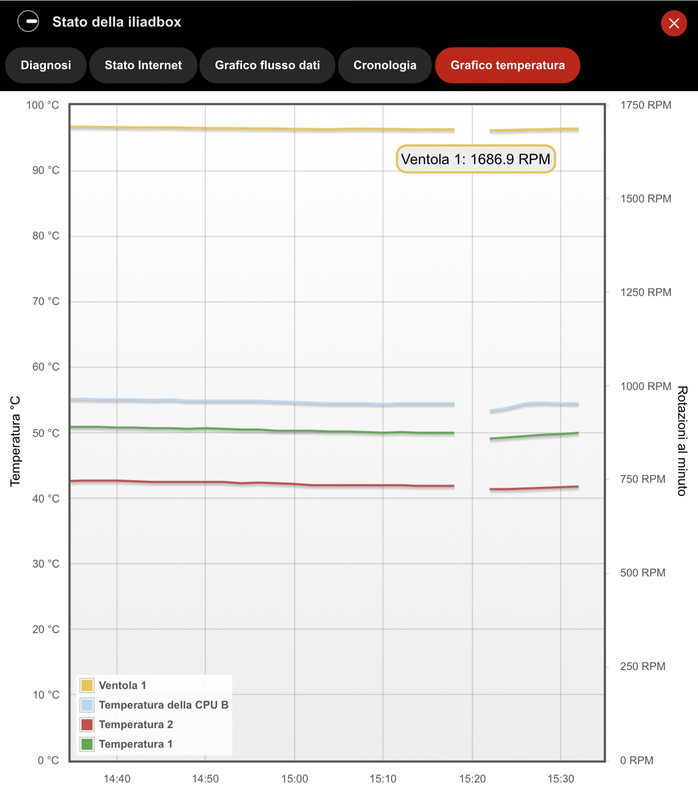
Task: Click the 1000 RPM axis label
Action: pyautogui.click(x=645, y=386)
